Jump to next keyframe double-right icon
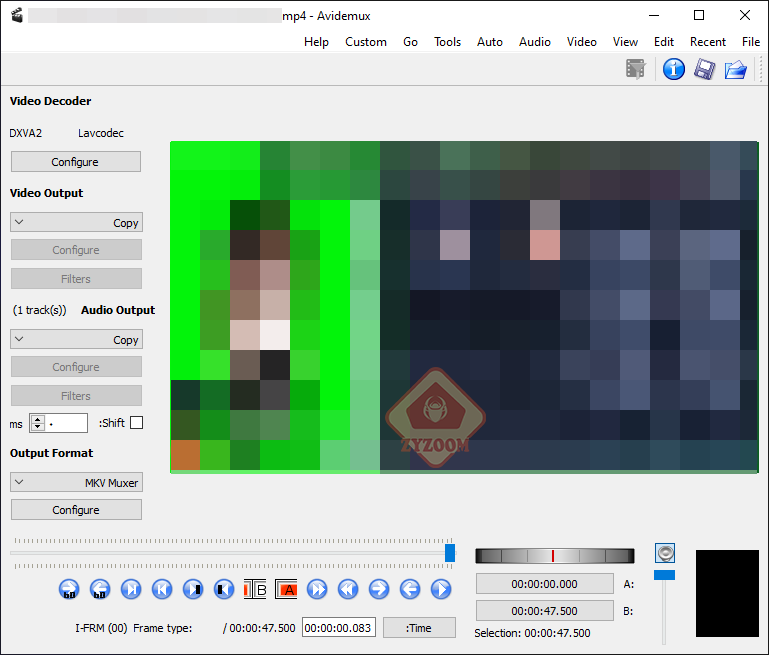The width and height of the screenshot is (769, 655). coord(317,589)
